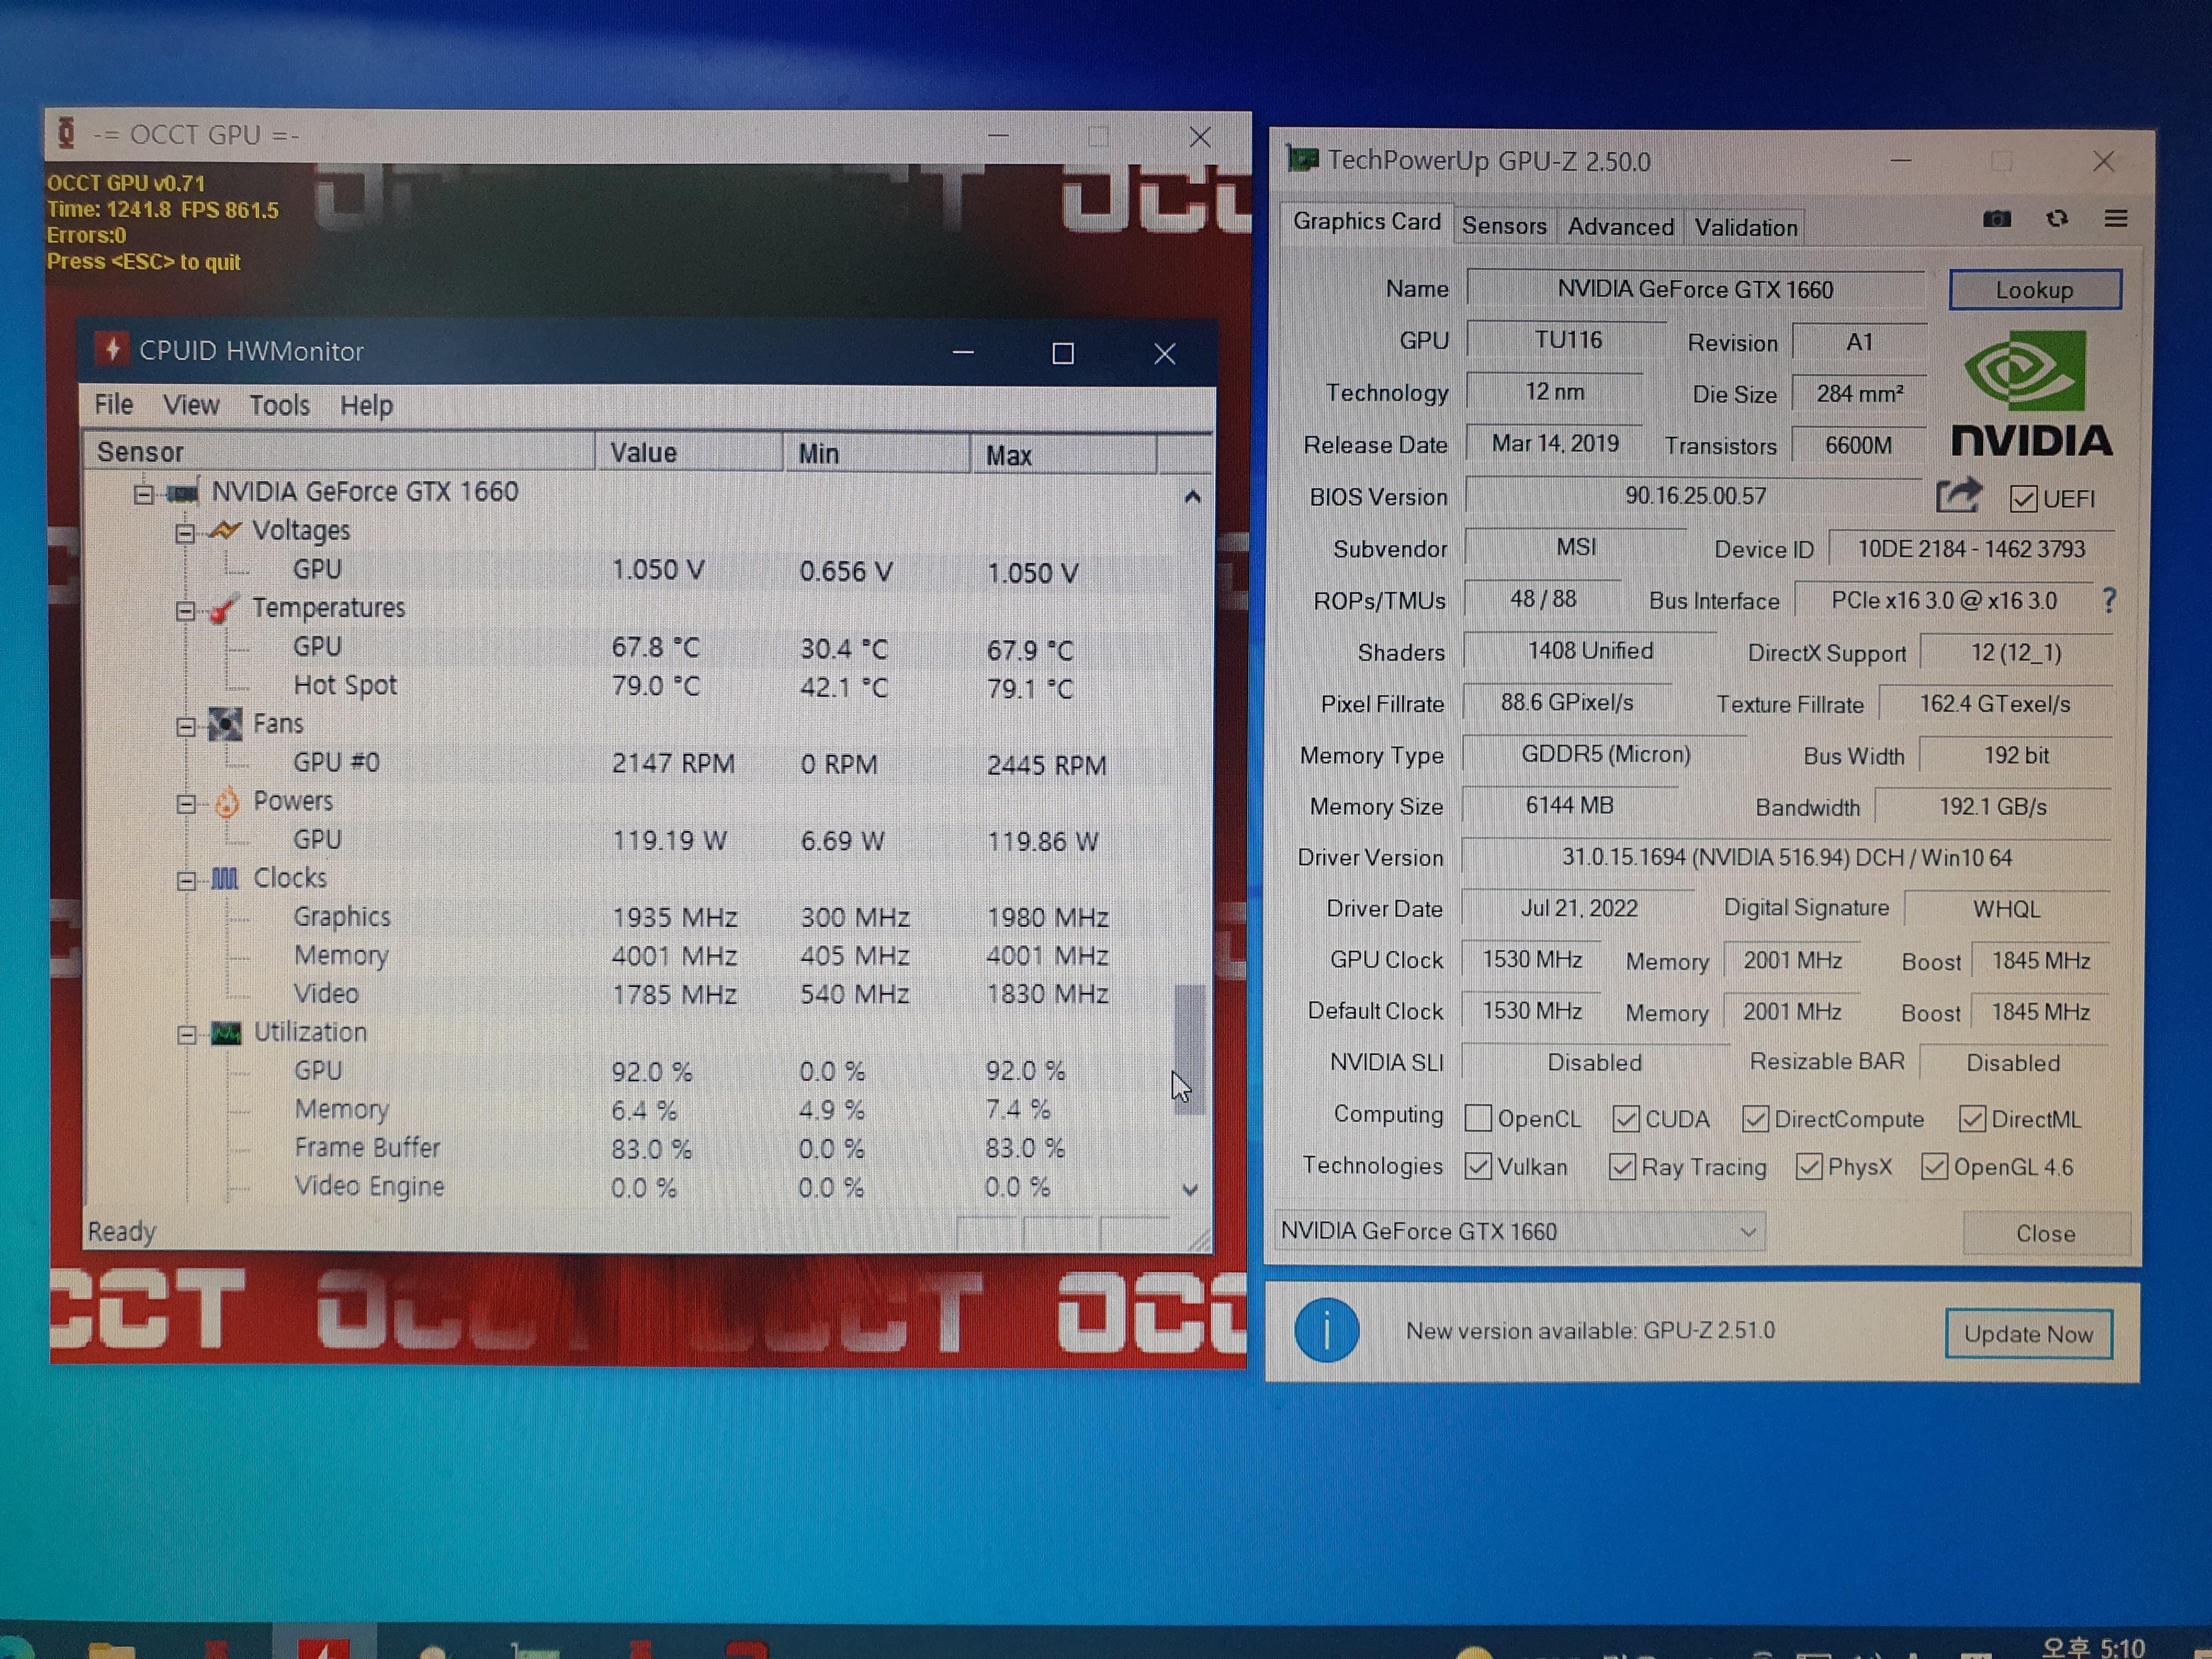Toggle the OpenGL 4.6 checkbox

click(1934, 1167)
